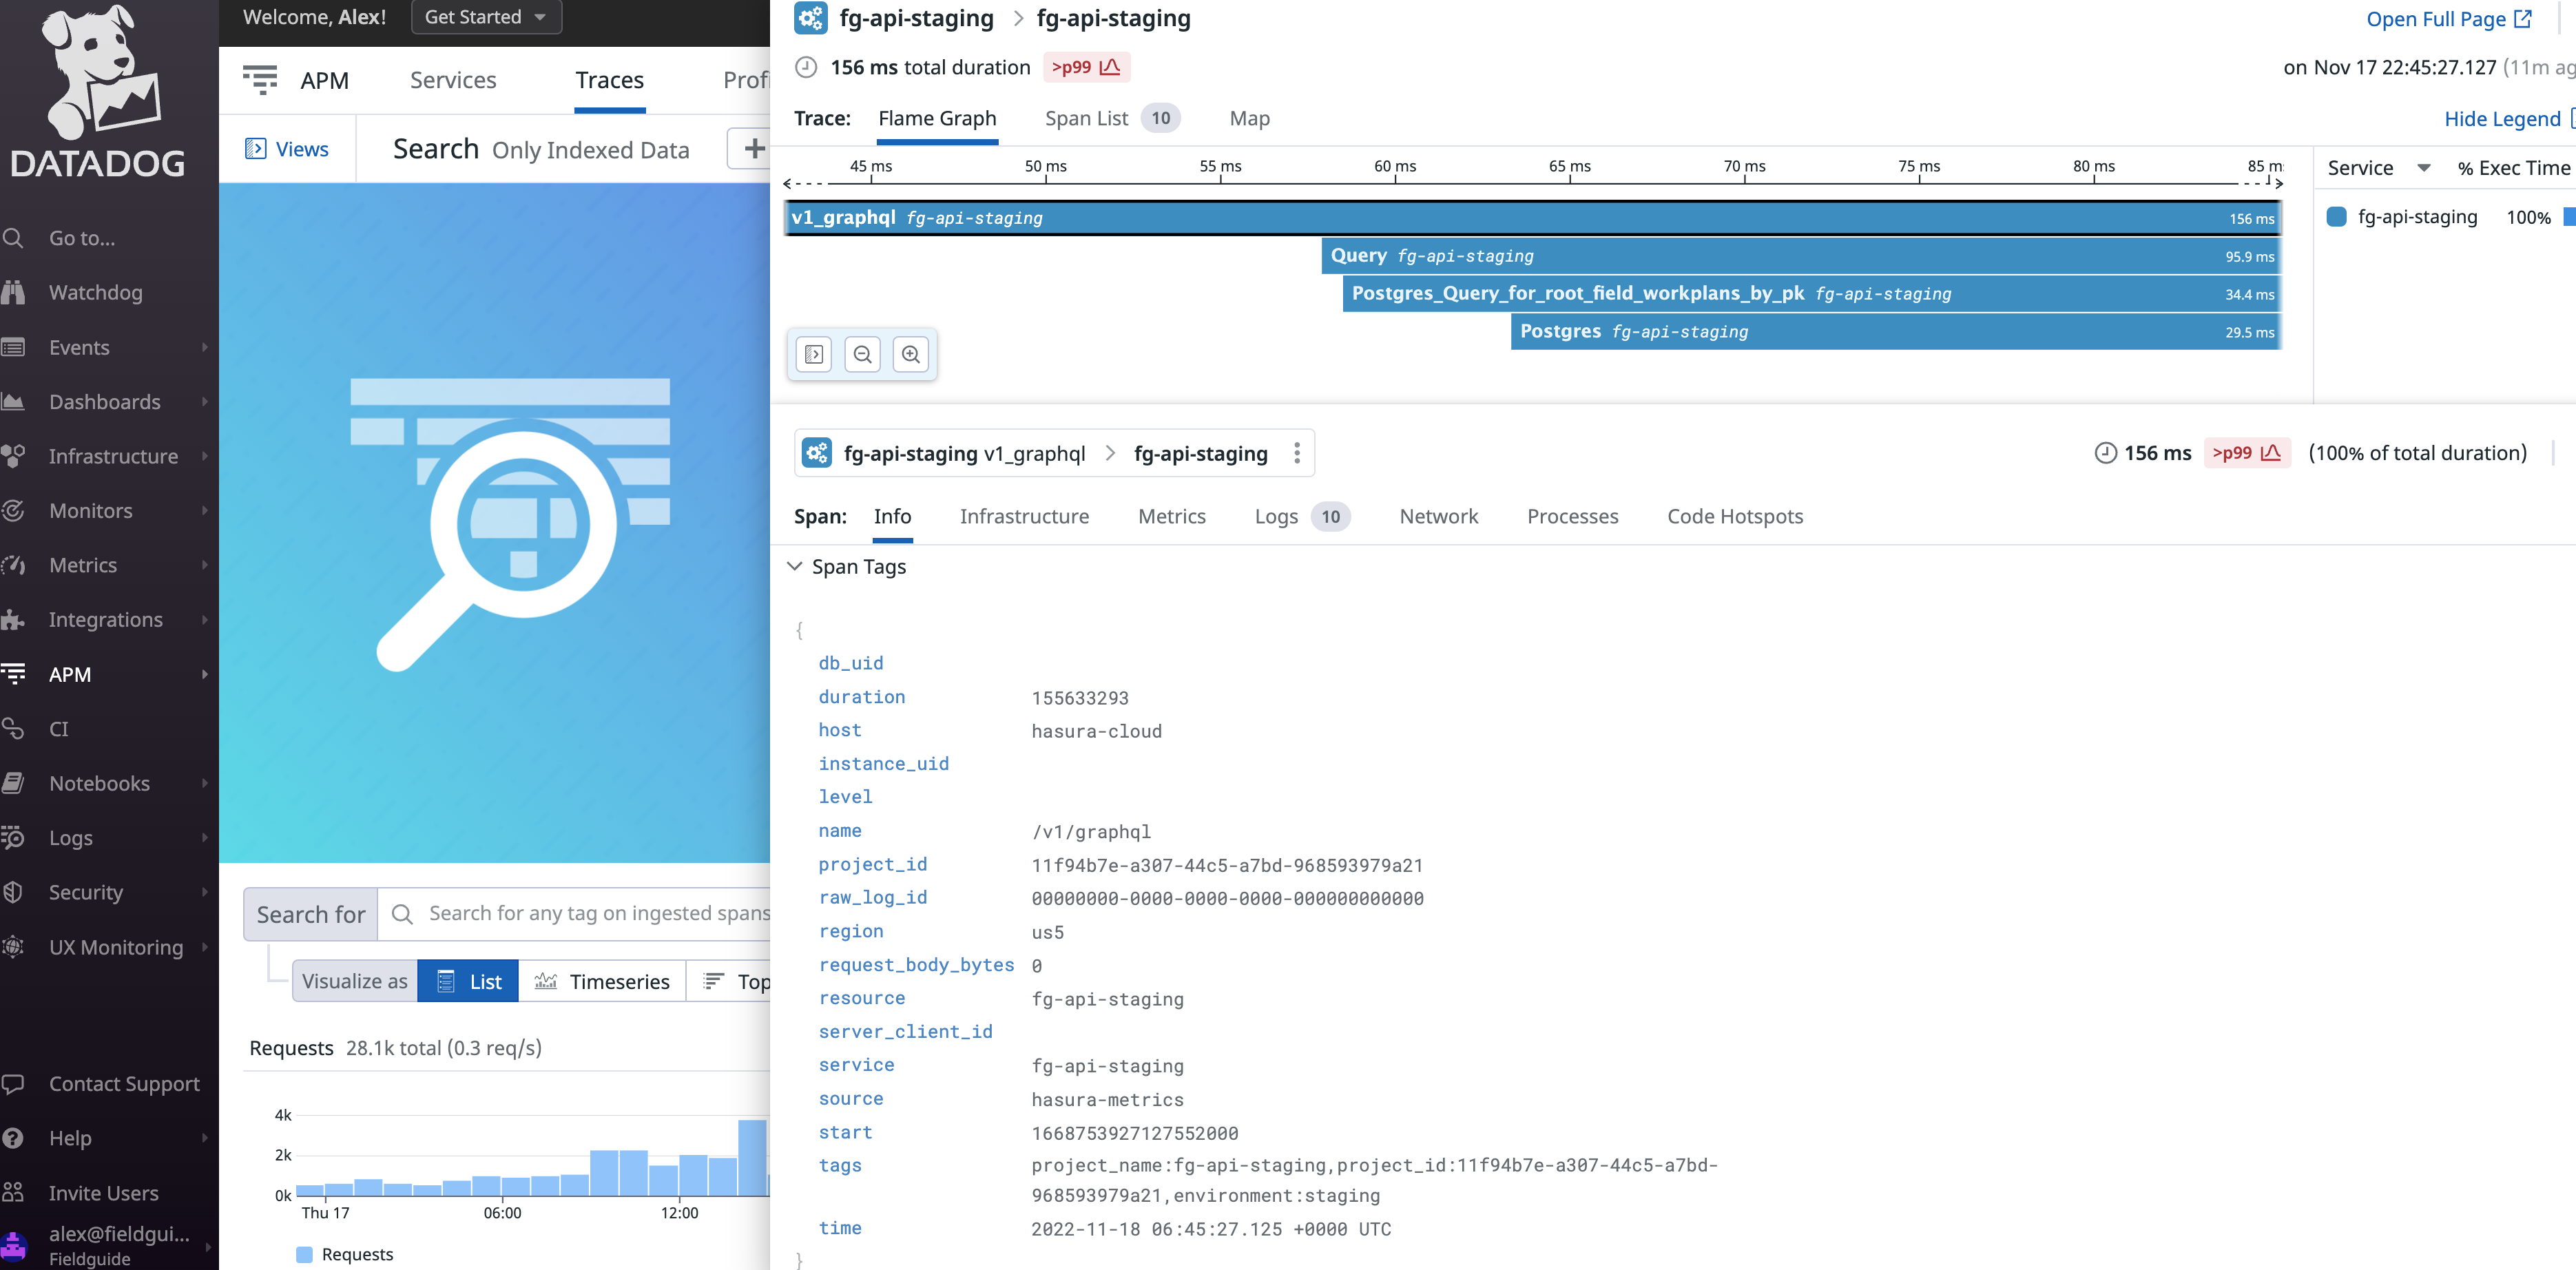Viewport: 2576px width, 1270px height.
Task: Click the zoom-in icon under the flame graph
Action: 911,354
